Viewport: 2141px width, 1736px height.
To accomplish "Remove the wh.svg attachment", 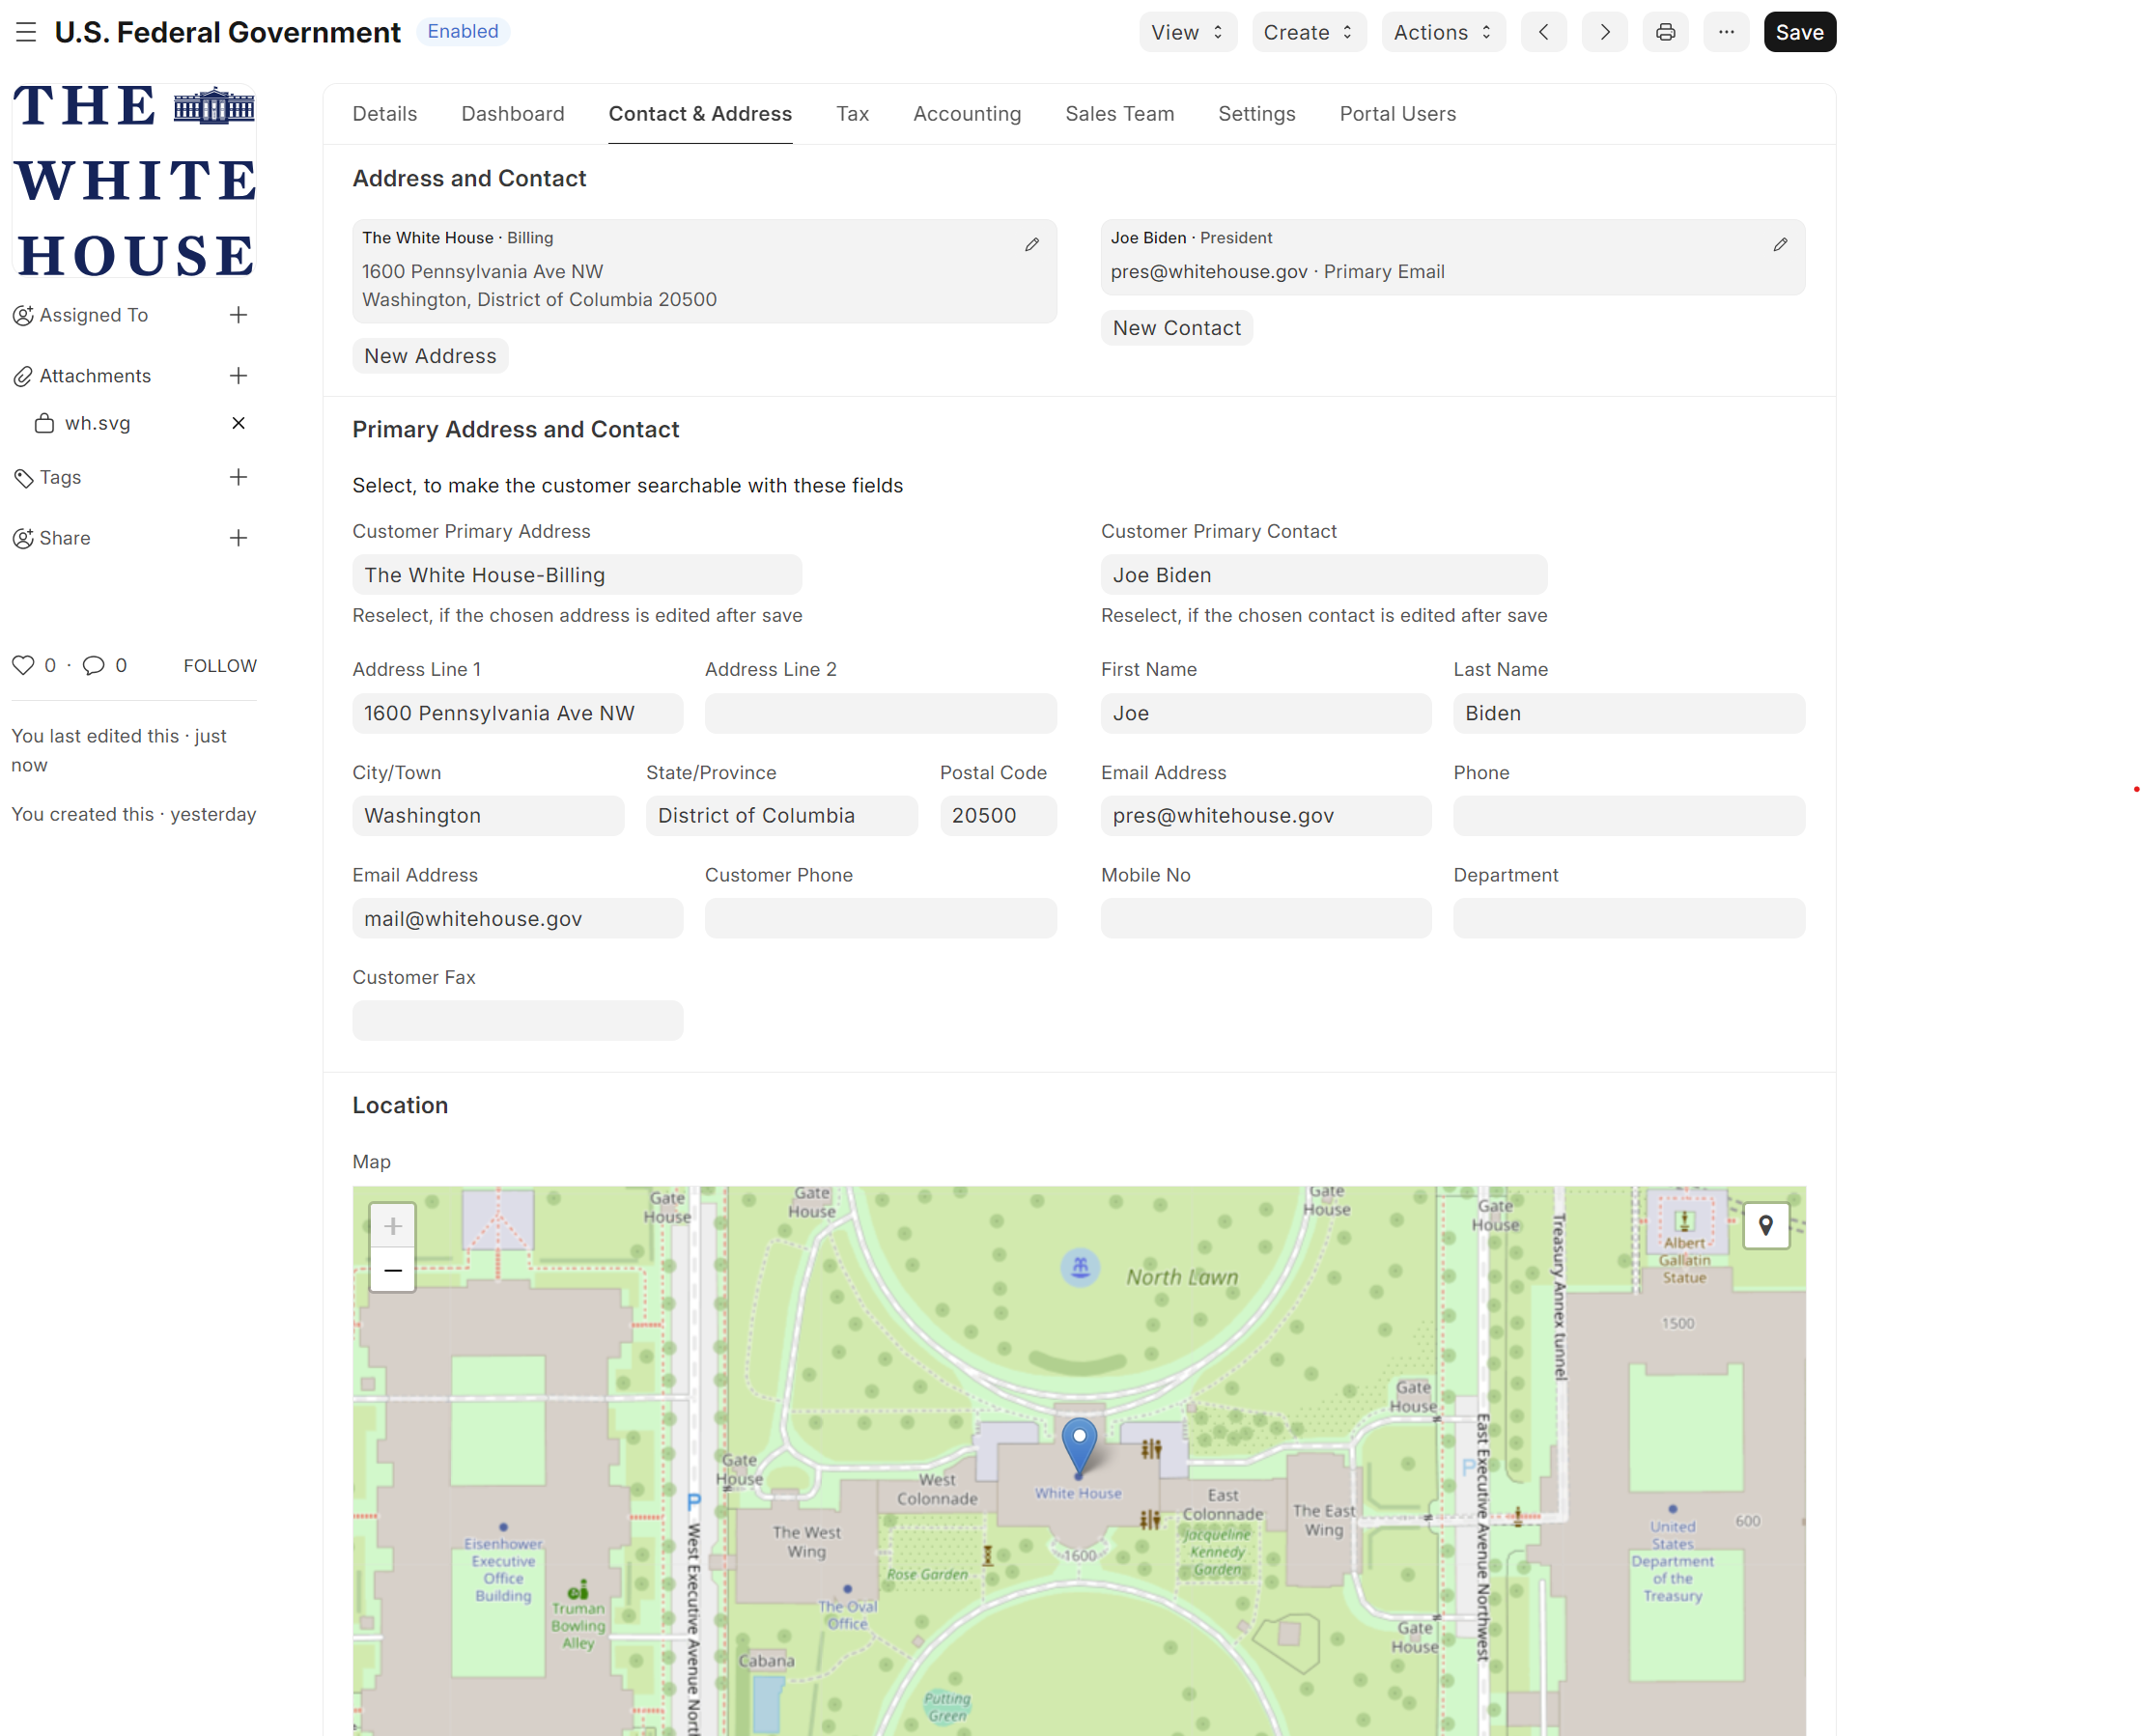I will coord(238,423).
